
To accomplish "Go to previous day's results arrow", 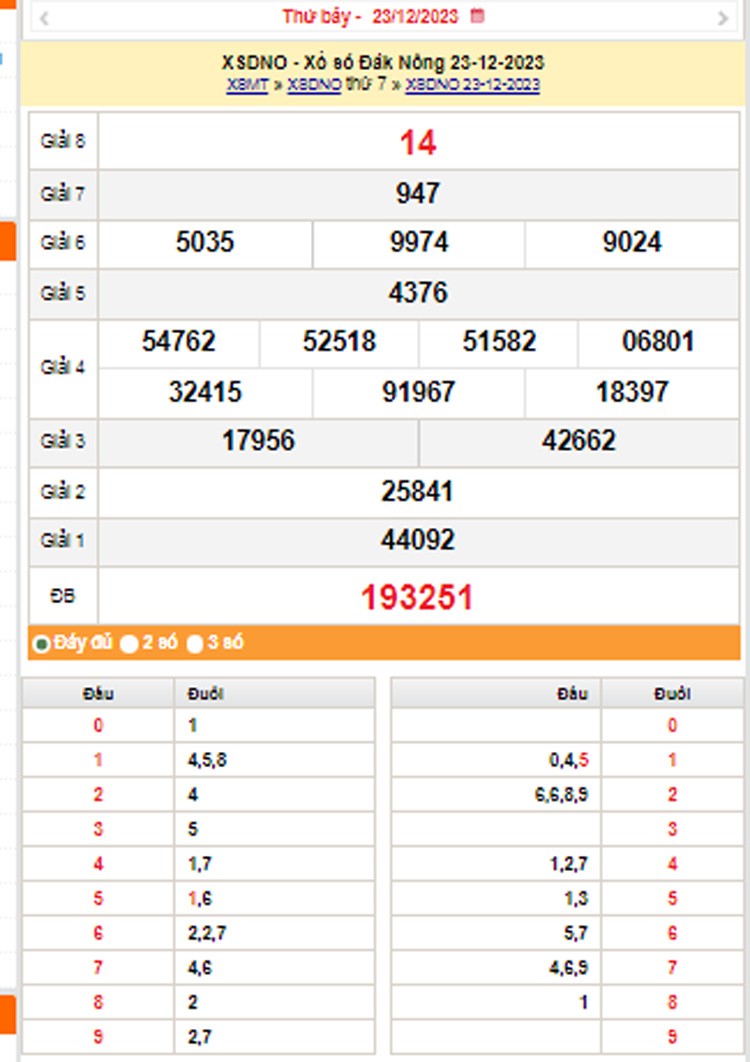I will point(44,17).
